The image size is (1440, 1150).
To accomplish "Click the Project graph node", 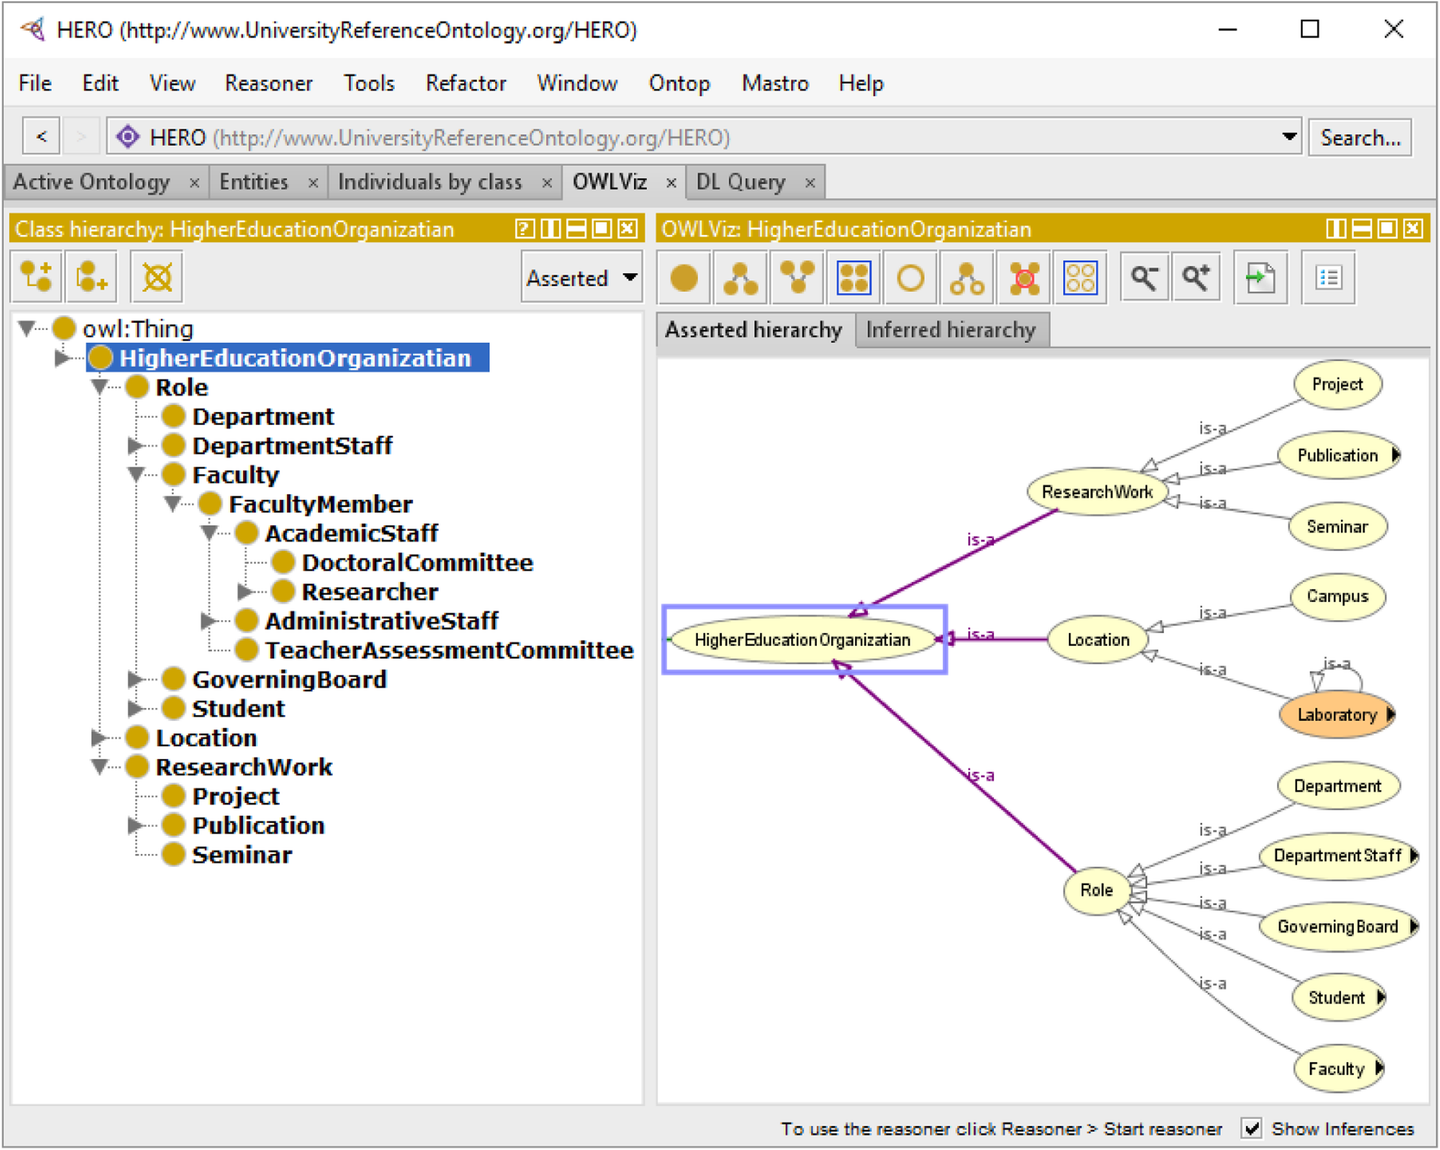I will tap(1337, 384).
